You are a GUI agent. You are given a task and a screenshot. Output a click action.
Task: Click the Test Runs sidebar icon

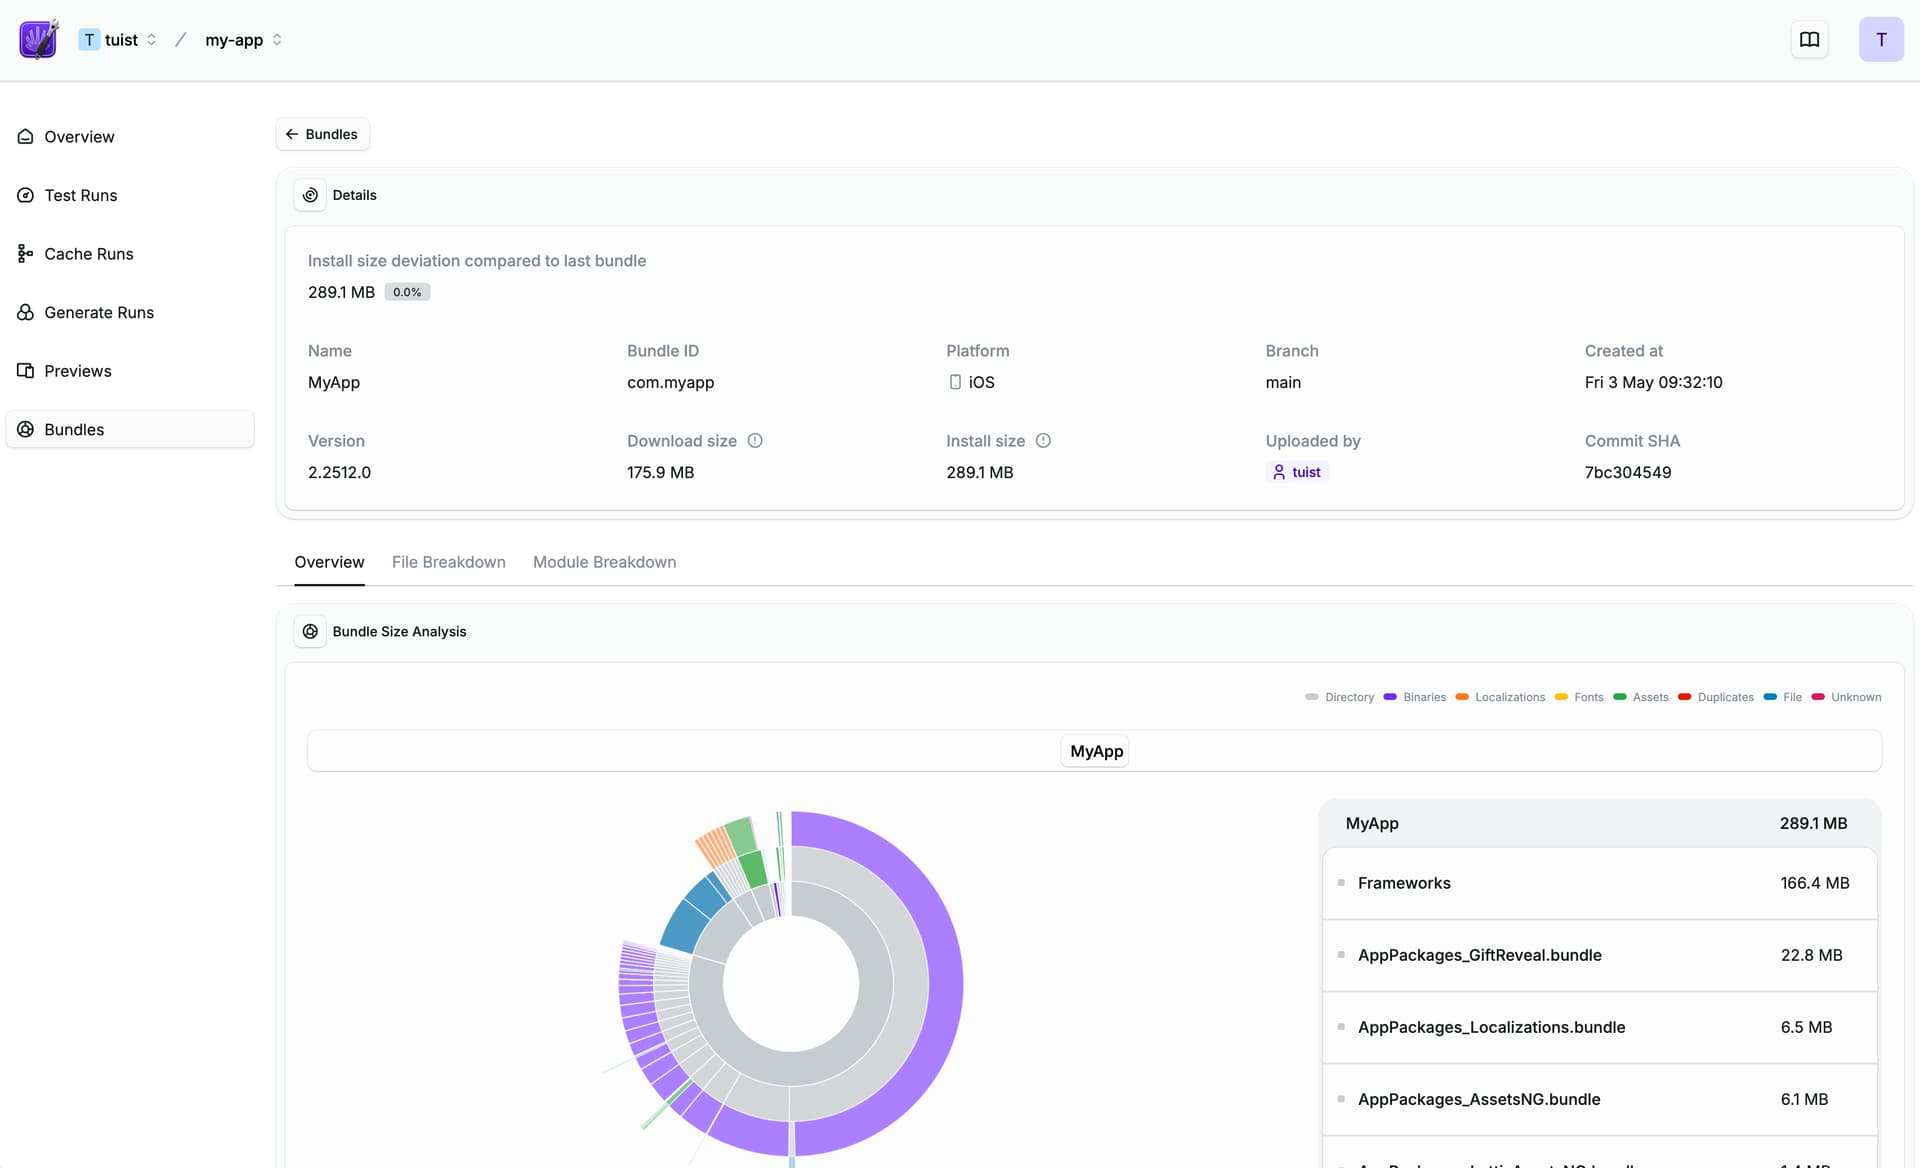[26, 195]
